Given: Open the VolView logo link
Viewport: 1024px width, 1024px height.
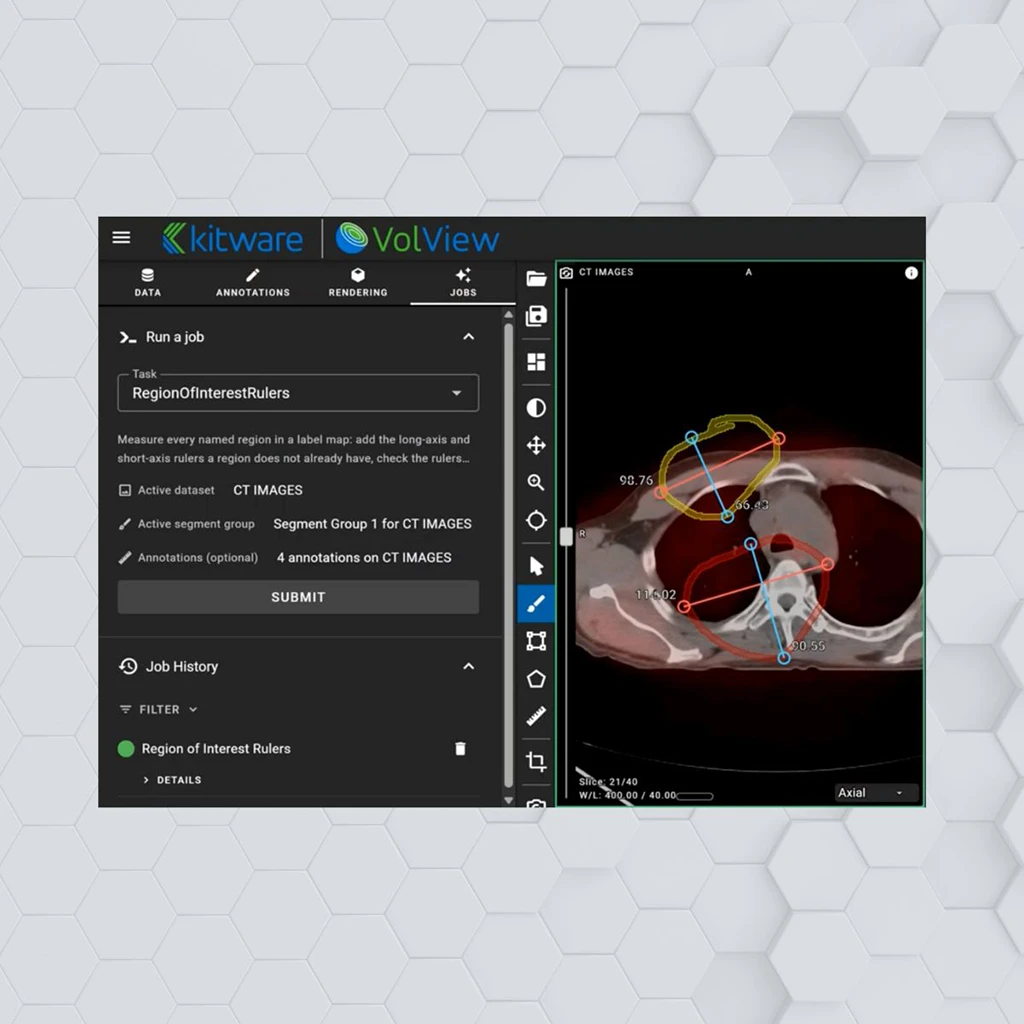Looking at the screenshot, I should (x=417, y=238).
